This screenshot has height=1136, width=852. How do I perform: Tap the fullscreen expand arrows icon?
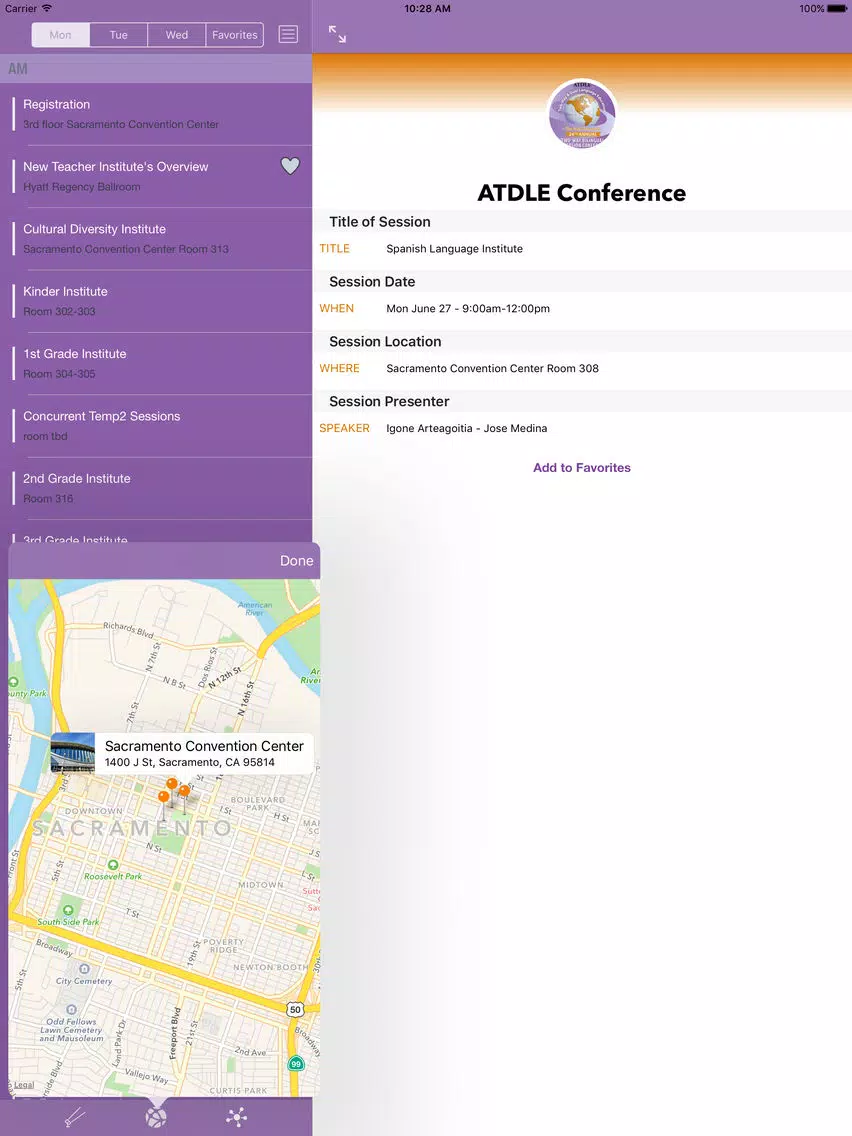coord(338,34)
